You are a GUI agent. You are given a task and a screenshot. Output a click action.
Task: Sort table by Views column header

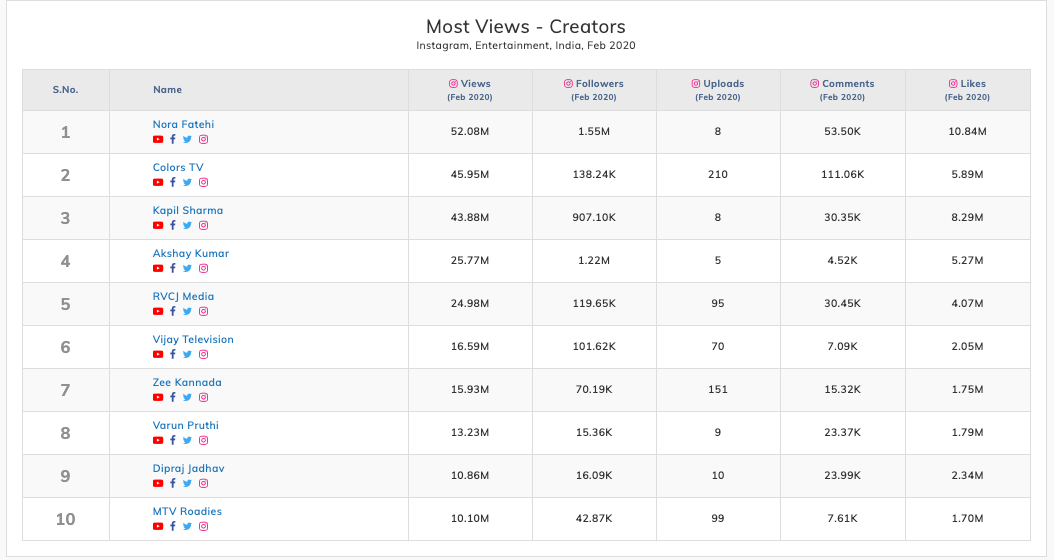(x=470, y=84)
